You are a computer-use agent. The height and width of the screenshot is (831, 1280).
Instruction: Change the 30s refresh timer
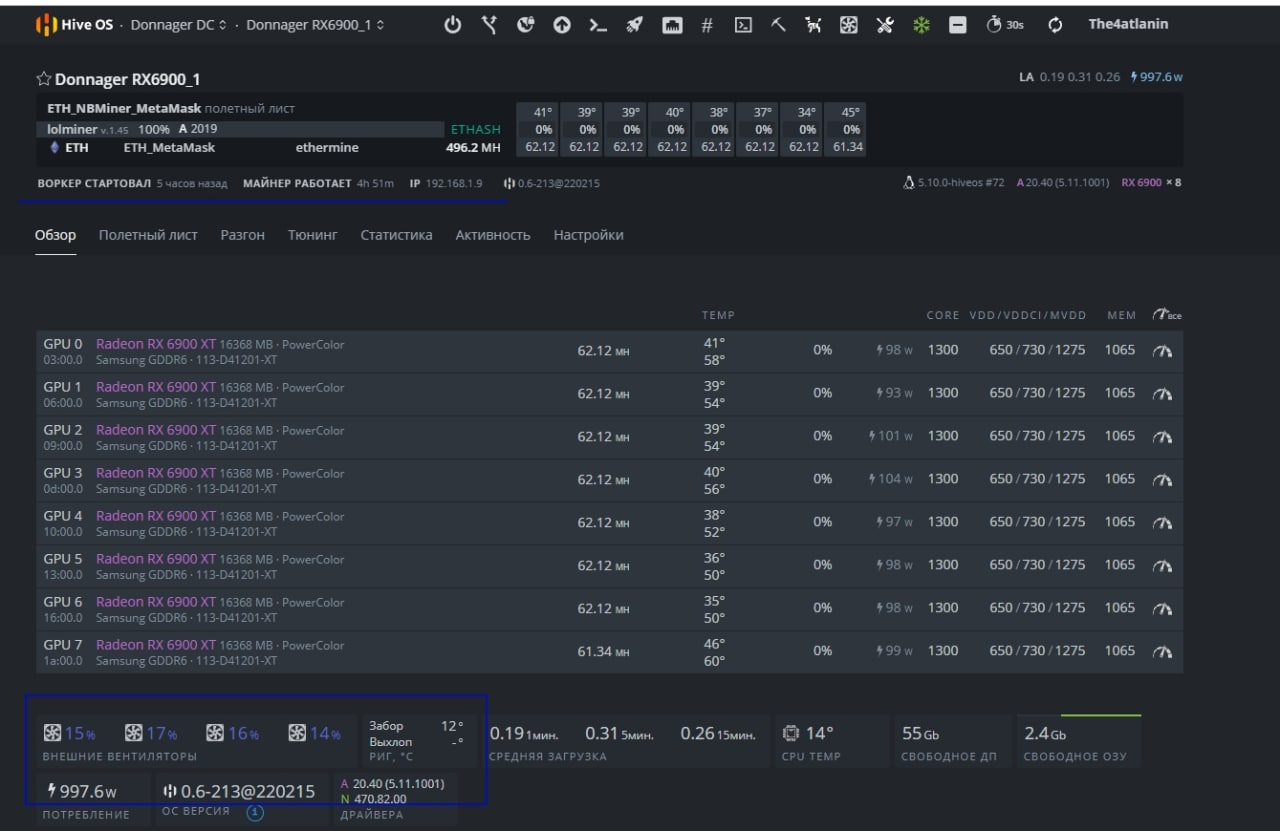coord(1005,25)
